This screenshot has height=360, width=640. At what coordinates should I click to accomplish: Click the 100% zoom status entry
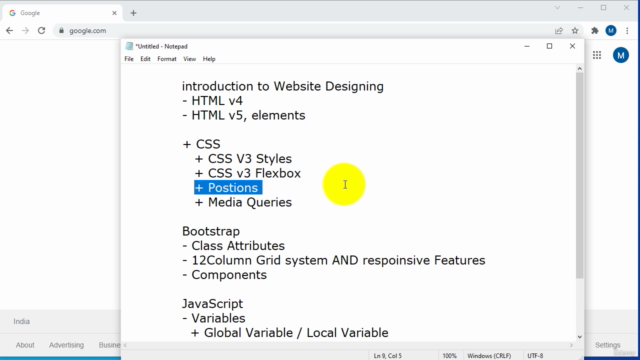pos(449,356)
